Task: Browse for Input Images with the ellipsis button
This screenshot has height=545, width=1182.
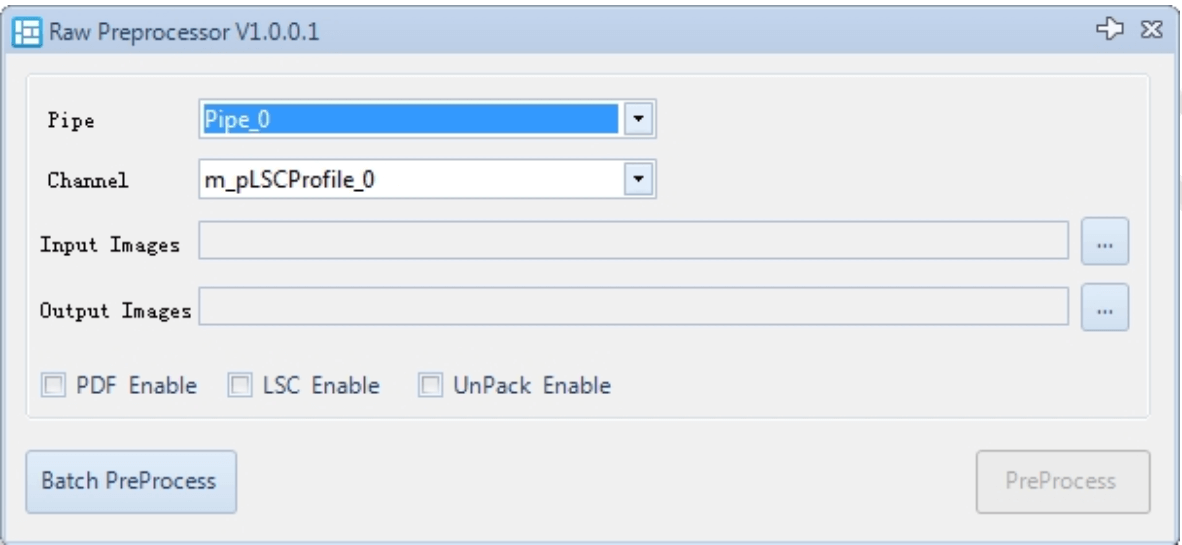Action: (x=1105, y=241)
